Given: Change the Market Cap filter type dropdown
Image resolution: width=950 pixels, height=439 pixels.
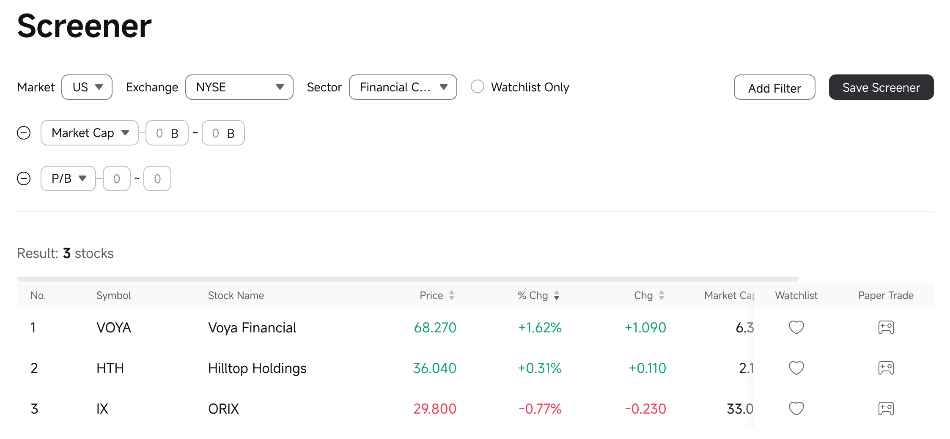Looking at the screenshot, I should click(90, 133).
